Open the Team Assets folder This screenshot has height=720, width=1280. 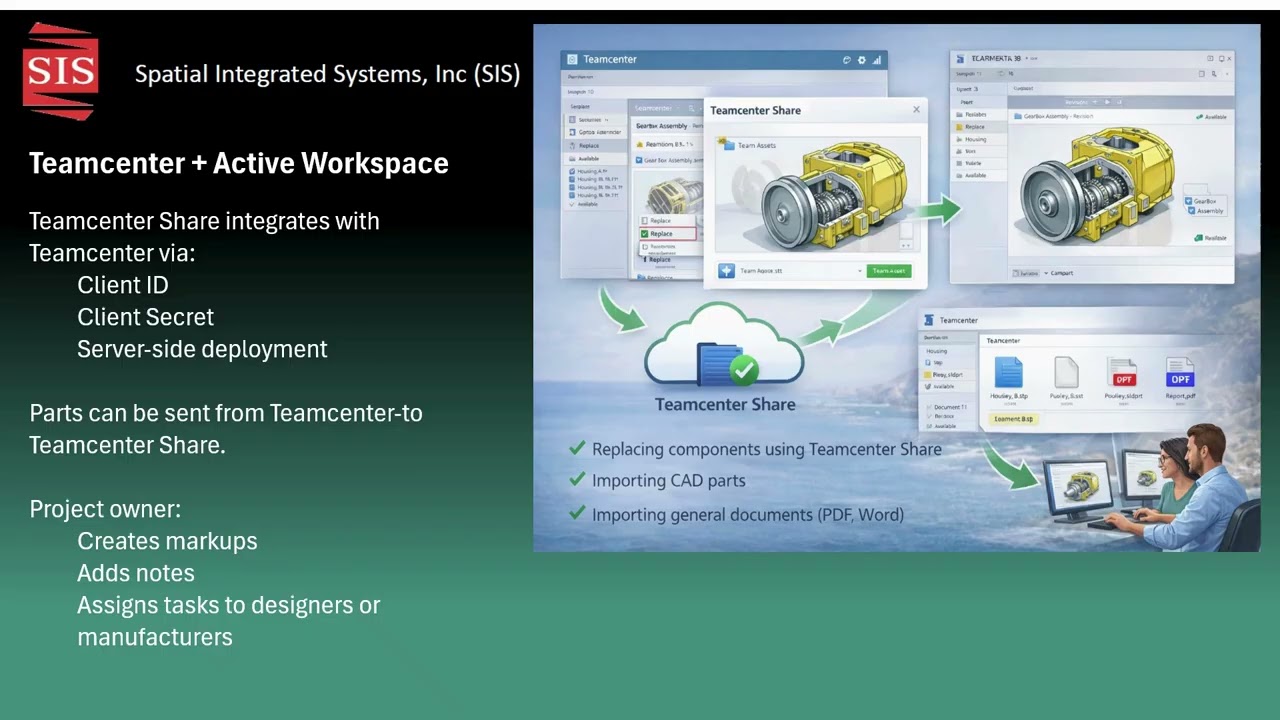click(x=748, y=146)
